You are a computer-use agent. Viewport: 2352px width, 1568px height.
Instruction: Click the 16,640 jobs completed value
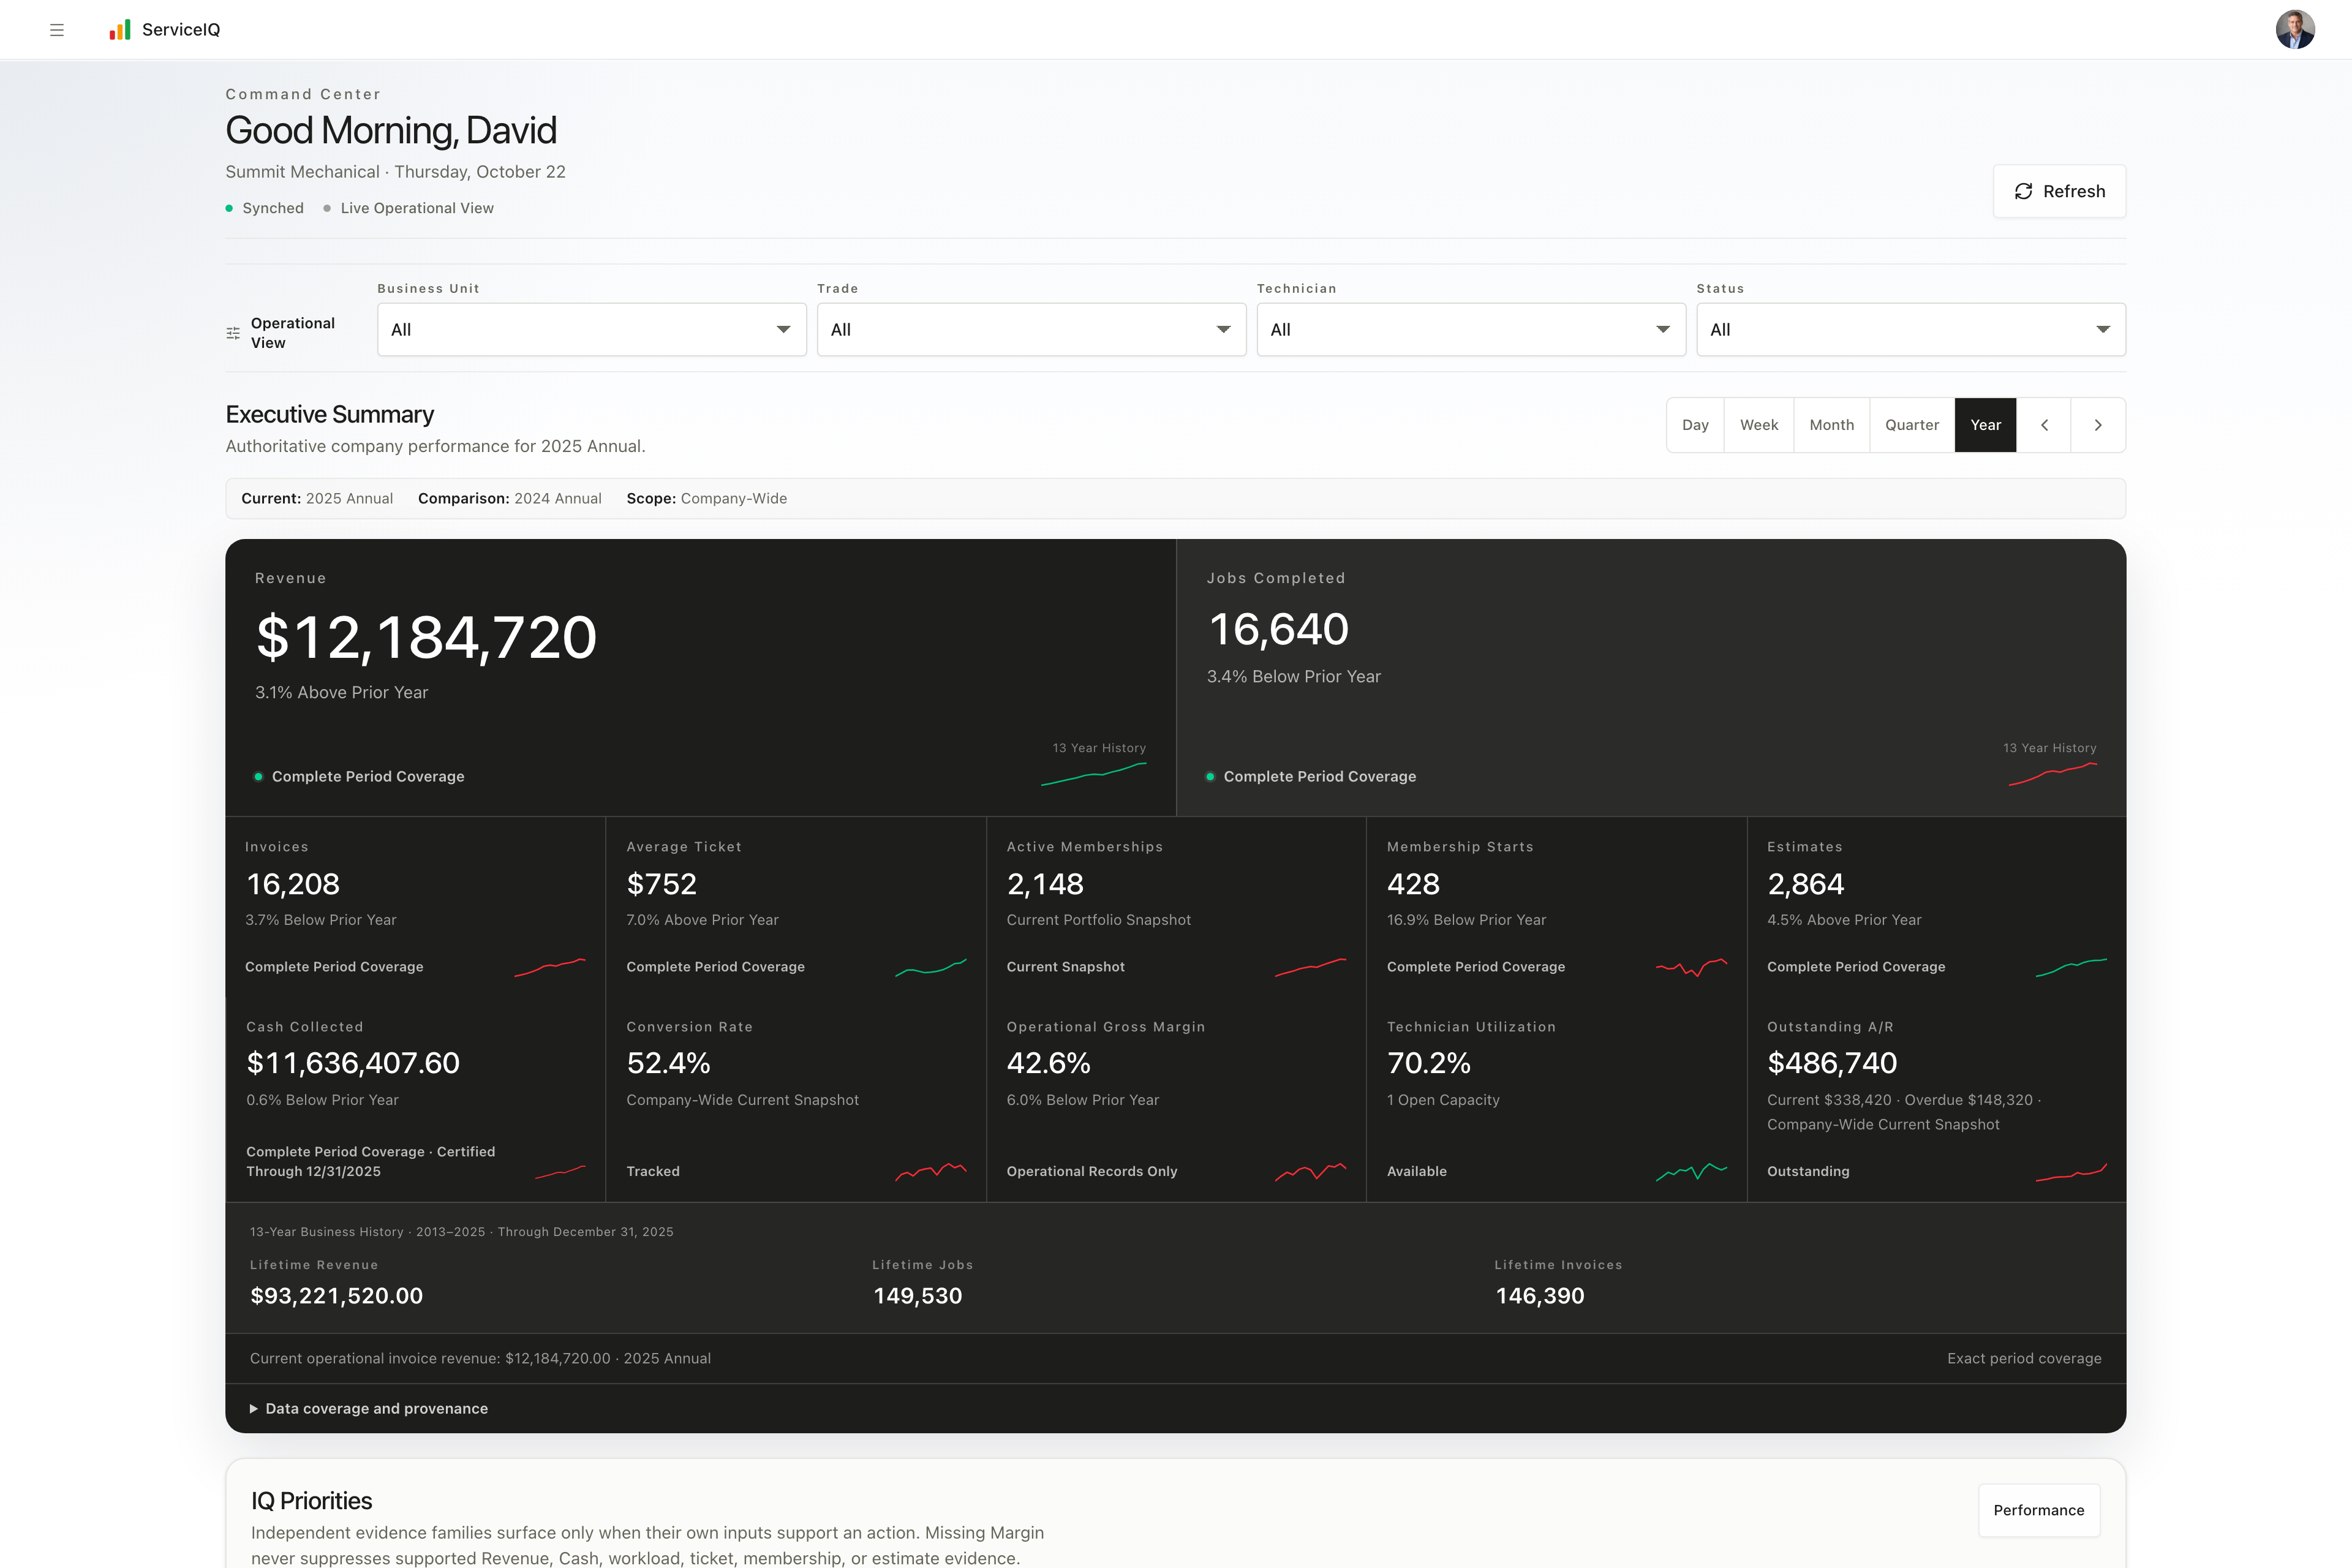click(1279, 630)
